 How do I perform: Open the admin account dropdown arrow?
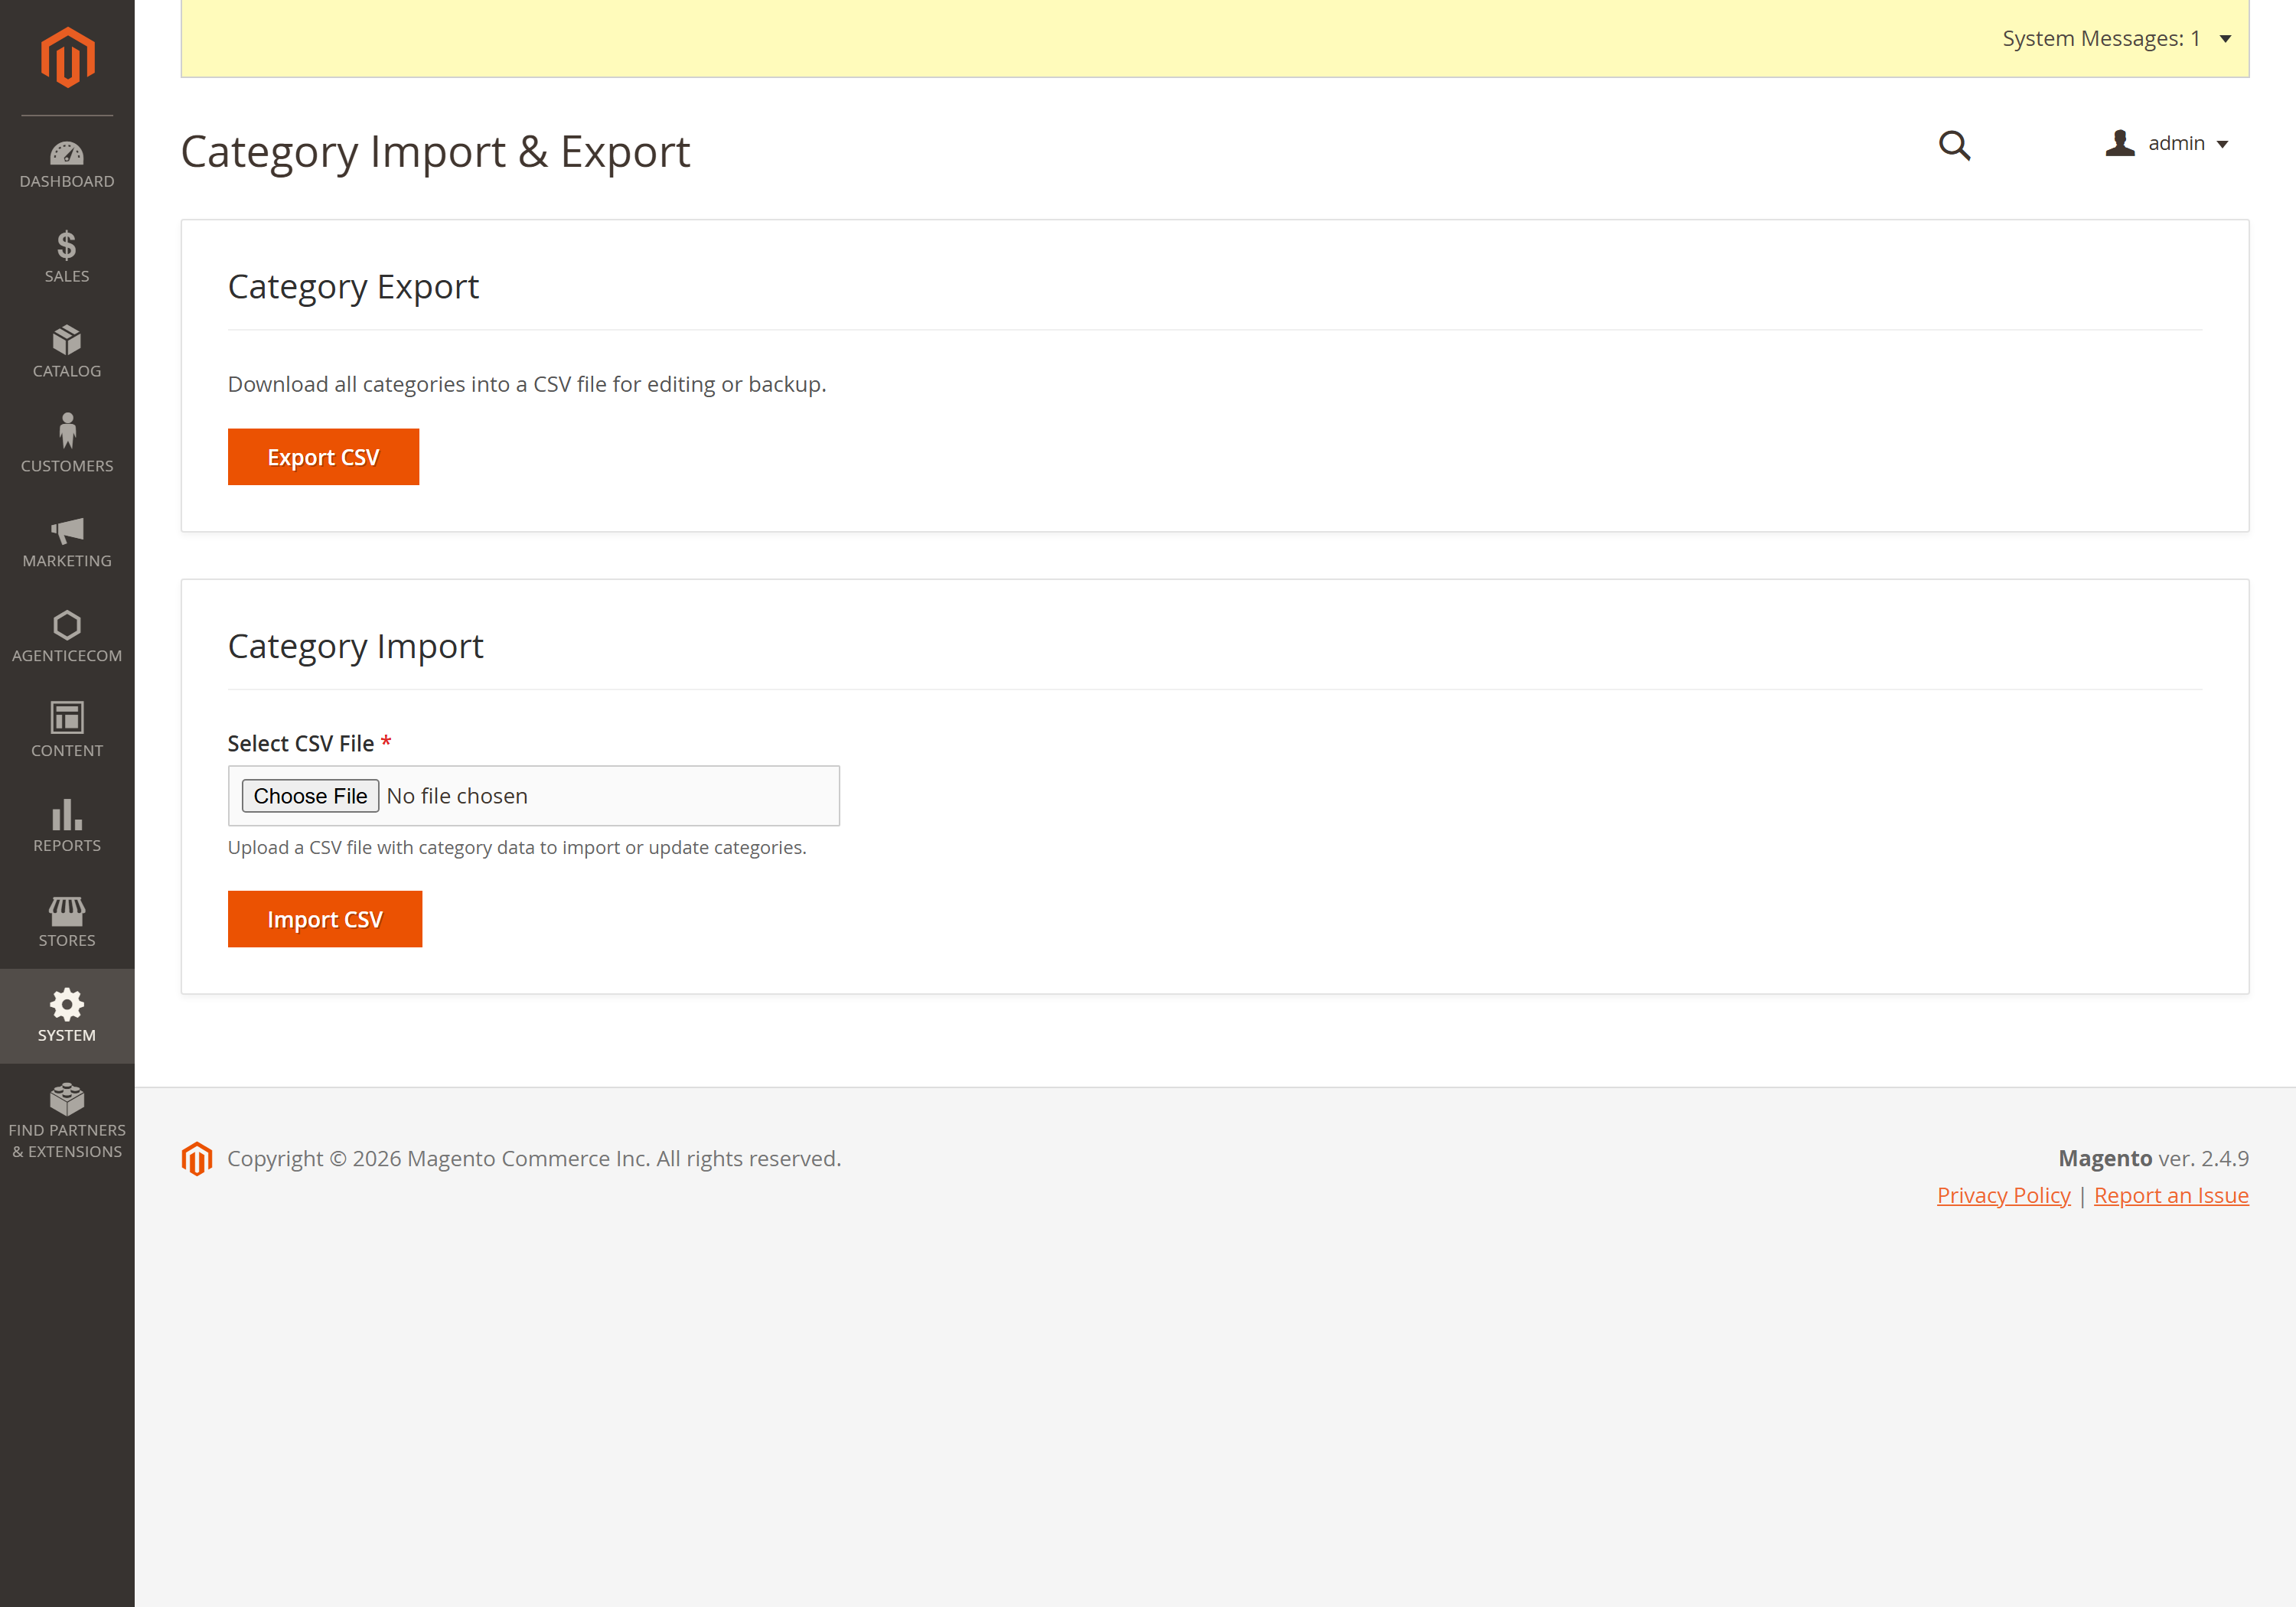[x=2223, y=144]
